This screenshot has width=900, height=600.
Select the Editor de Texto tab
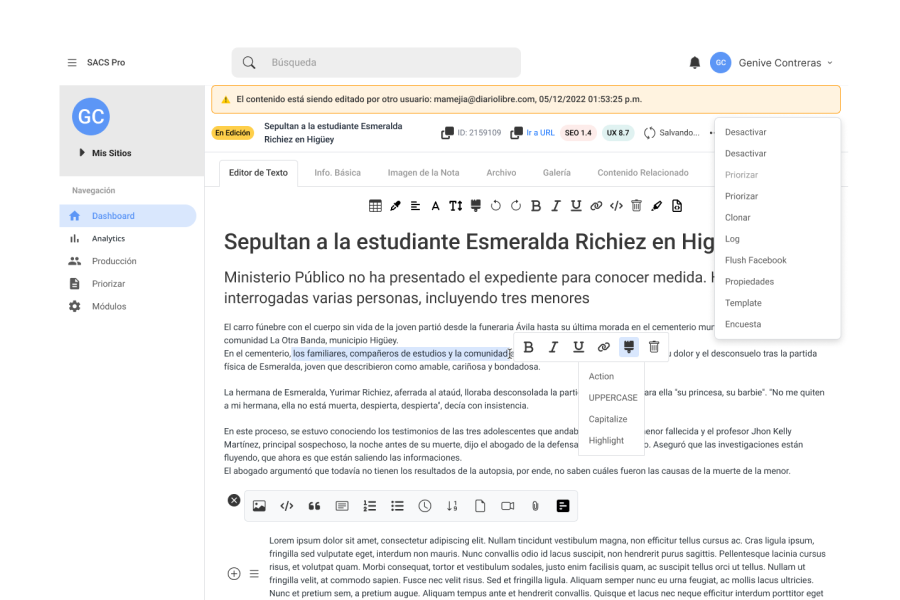pos(258,173)
